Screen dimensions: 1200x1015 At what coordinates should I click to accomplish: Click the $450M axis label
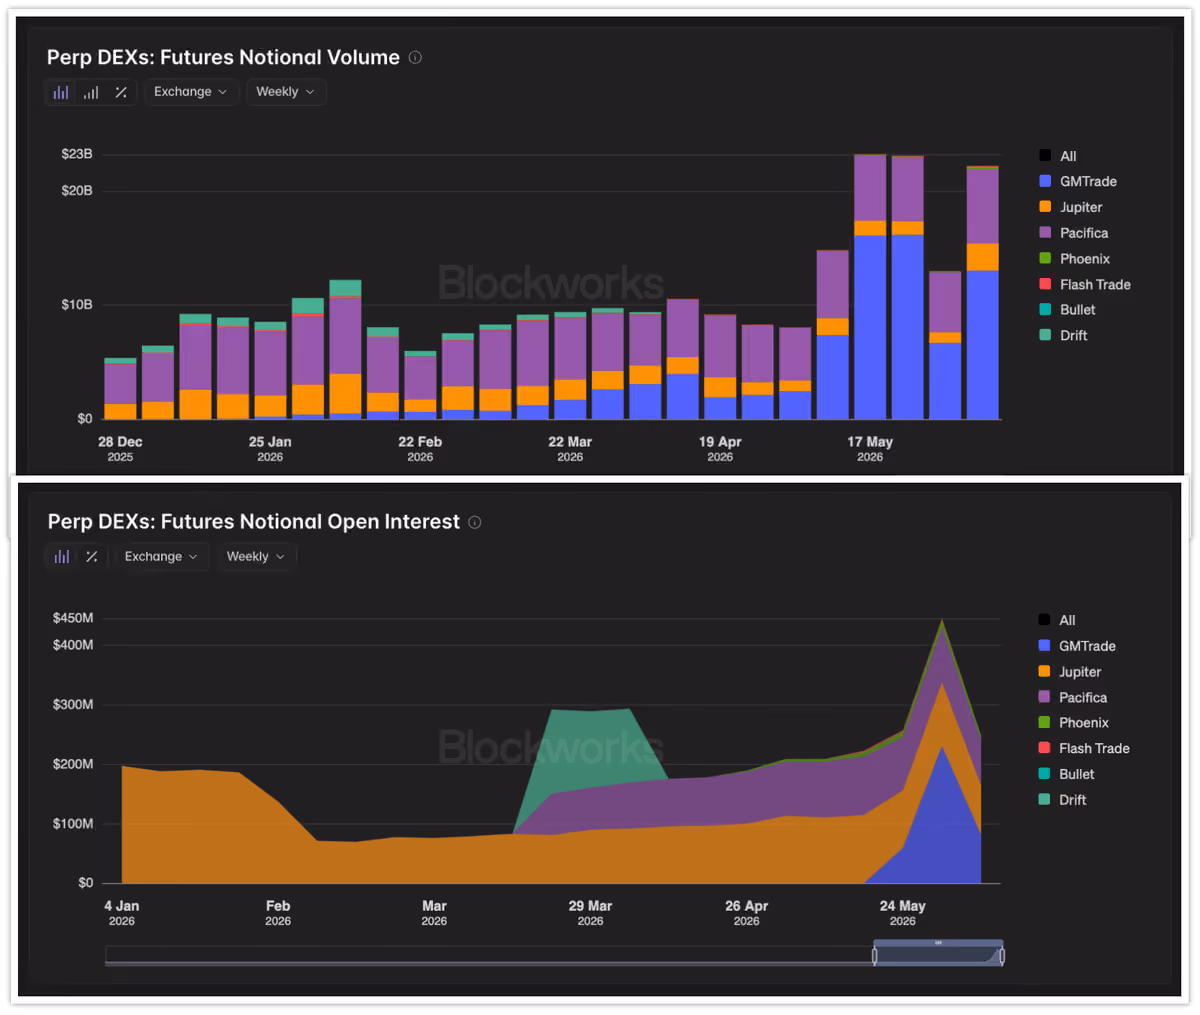[x=73, y=618]
